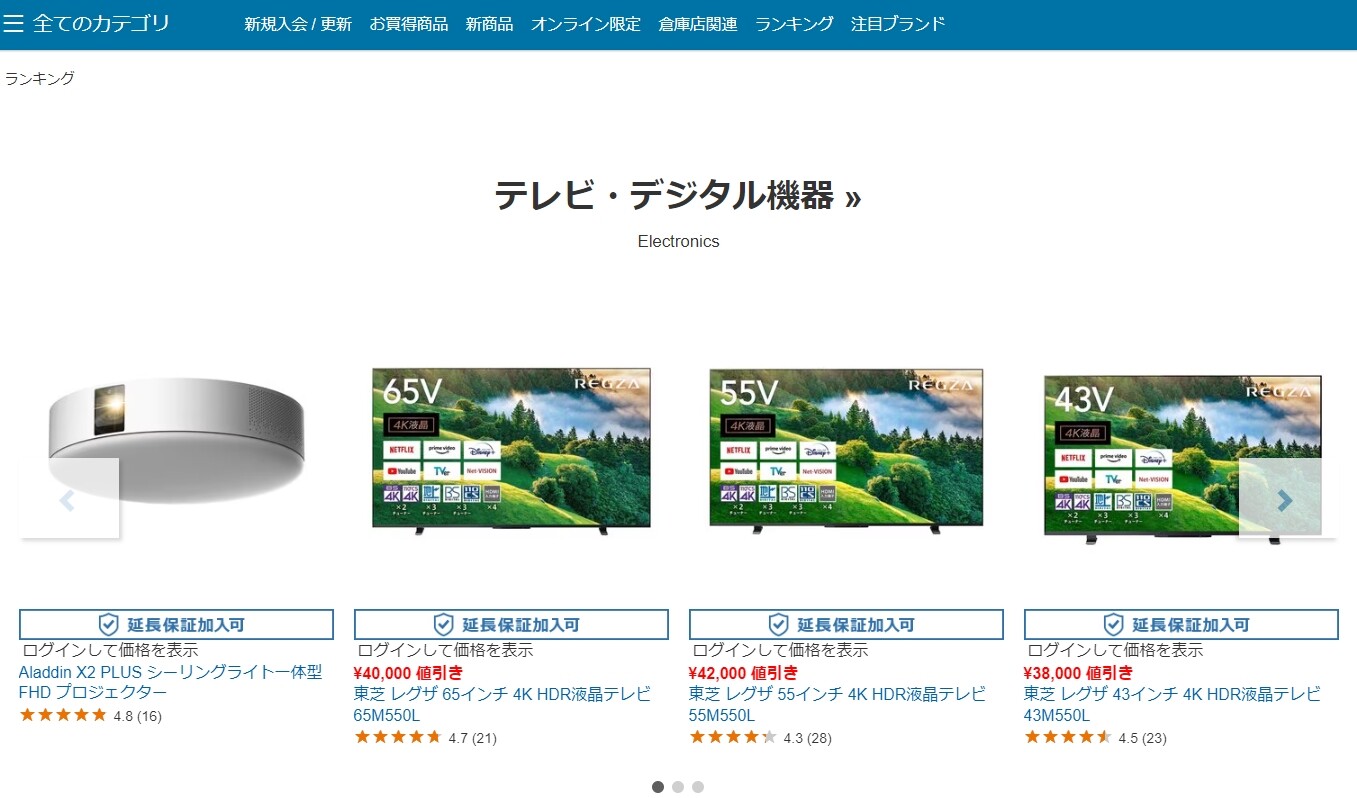Select the second carousel pagination dot

[678, 786]
